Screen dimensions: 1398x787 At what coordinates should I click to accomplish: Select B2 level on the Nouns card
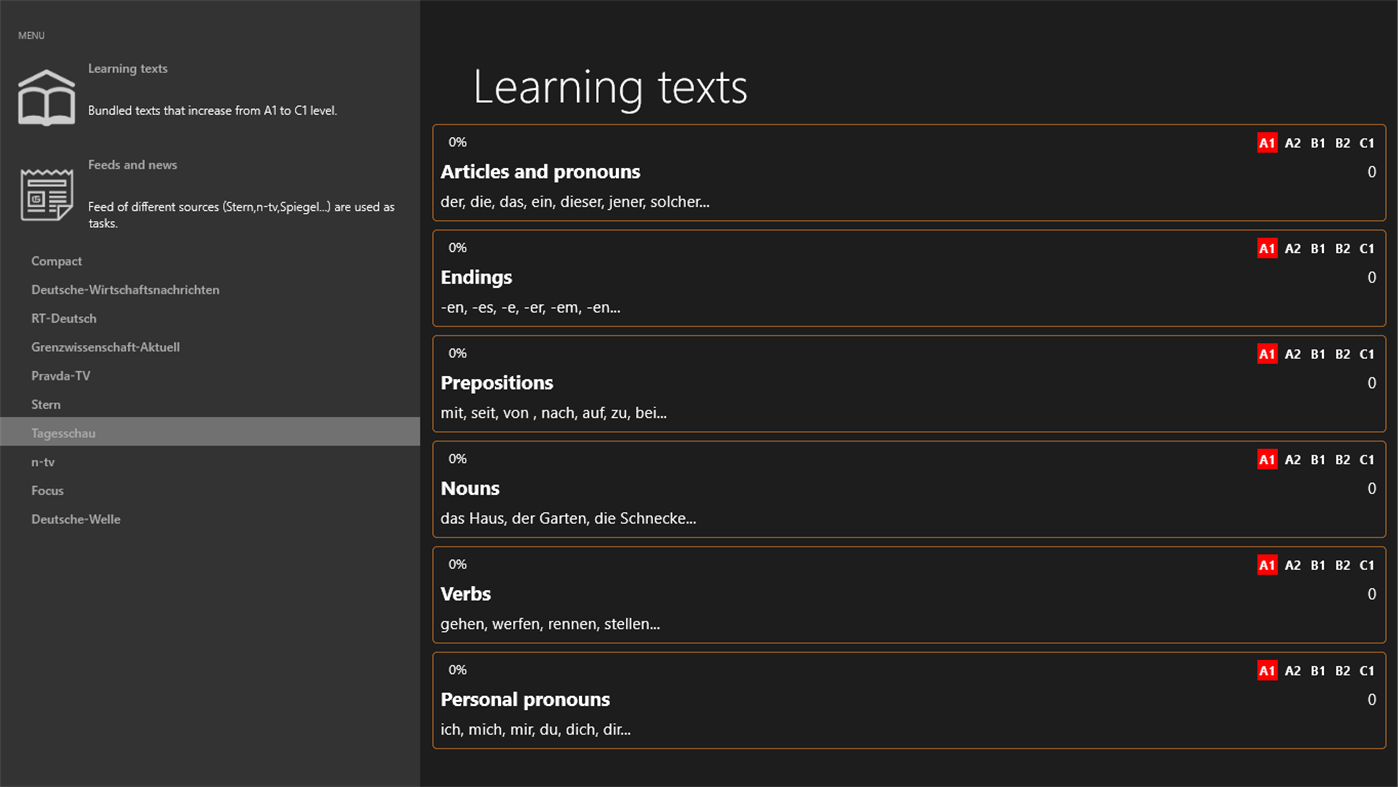tap(1342, 459)
